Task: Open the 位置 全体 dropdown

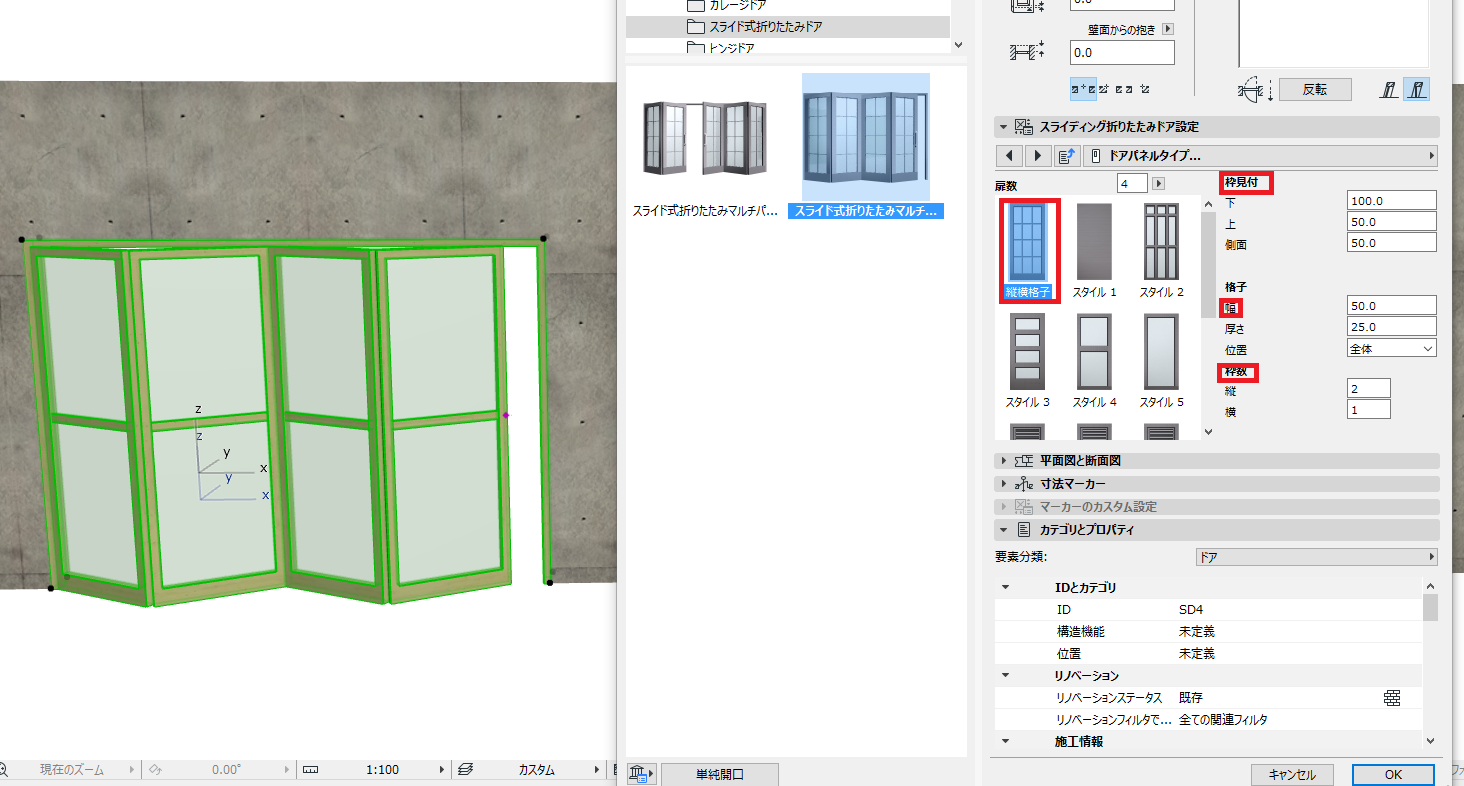Action: 1392,349
